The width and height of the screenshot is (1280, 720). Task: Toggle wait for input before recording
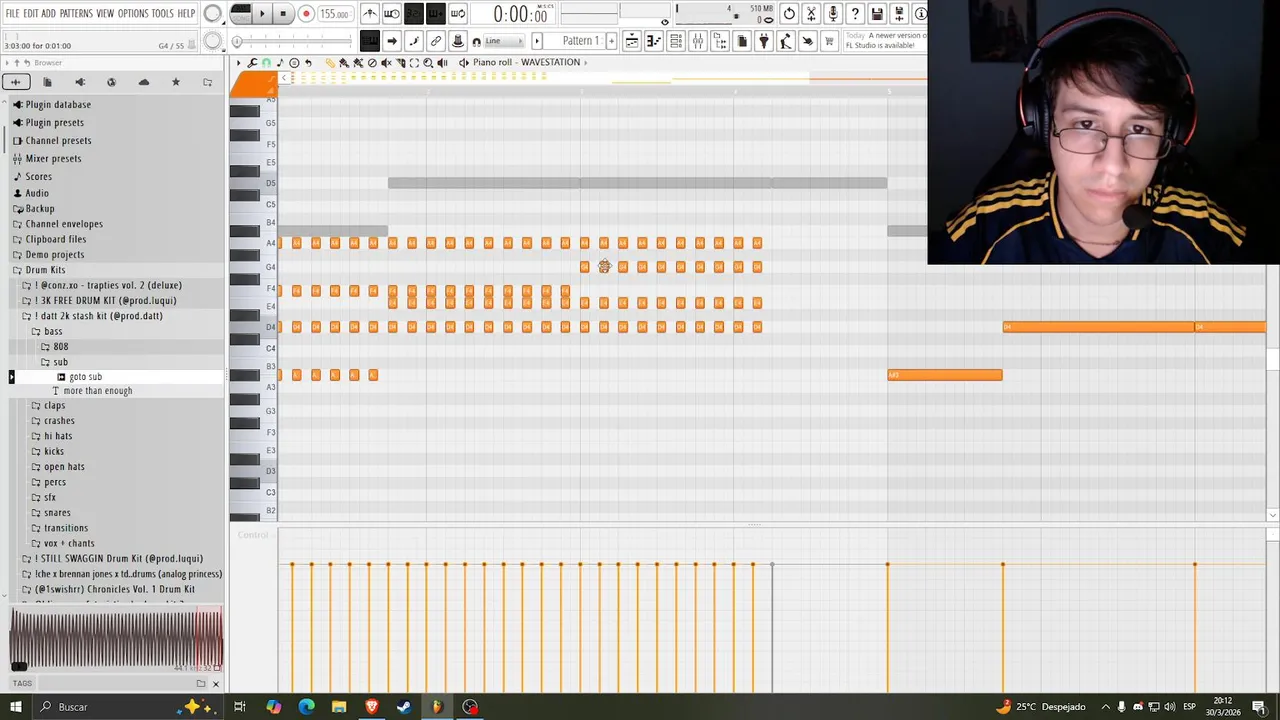(392, 14)
